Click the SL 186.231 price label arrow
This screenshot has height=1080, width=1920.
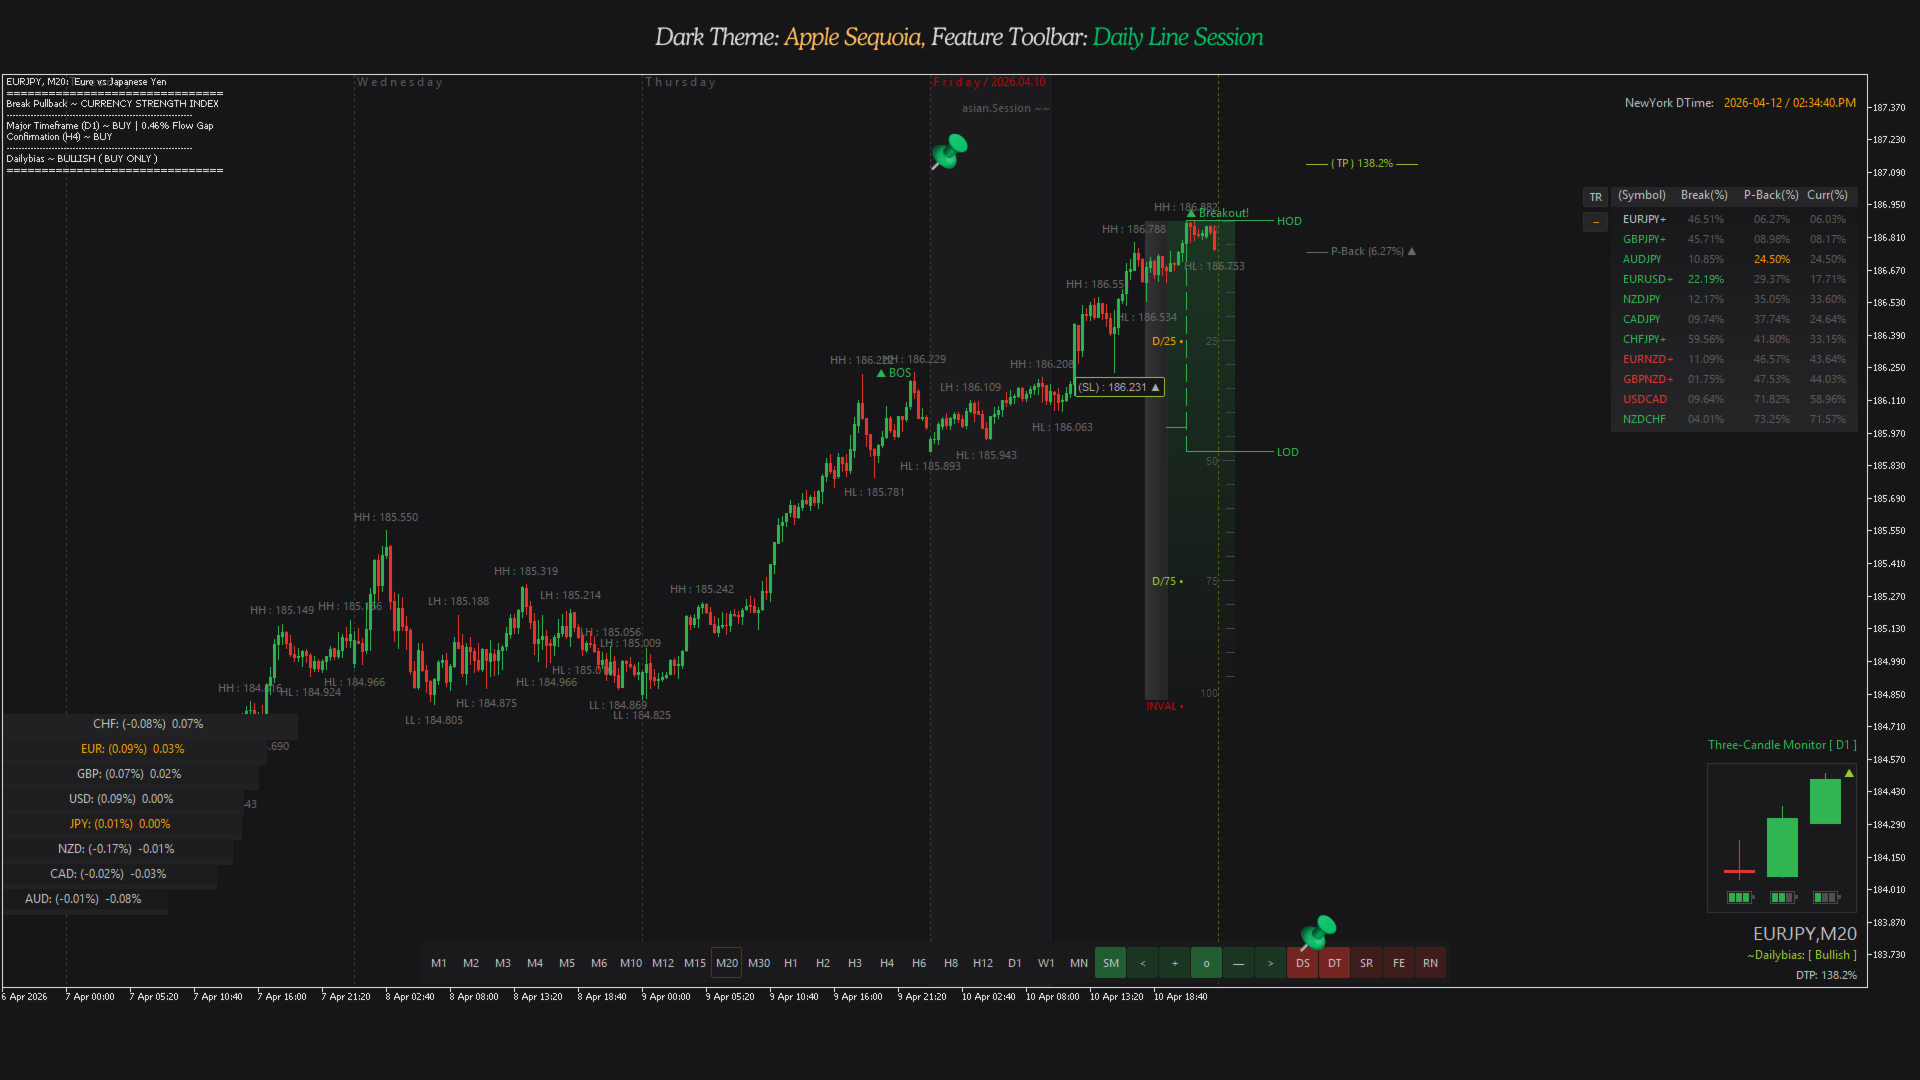[1156, 387]
